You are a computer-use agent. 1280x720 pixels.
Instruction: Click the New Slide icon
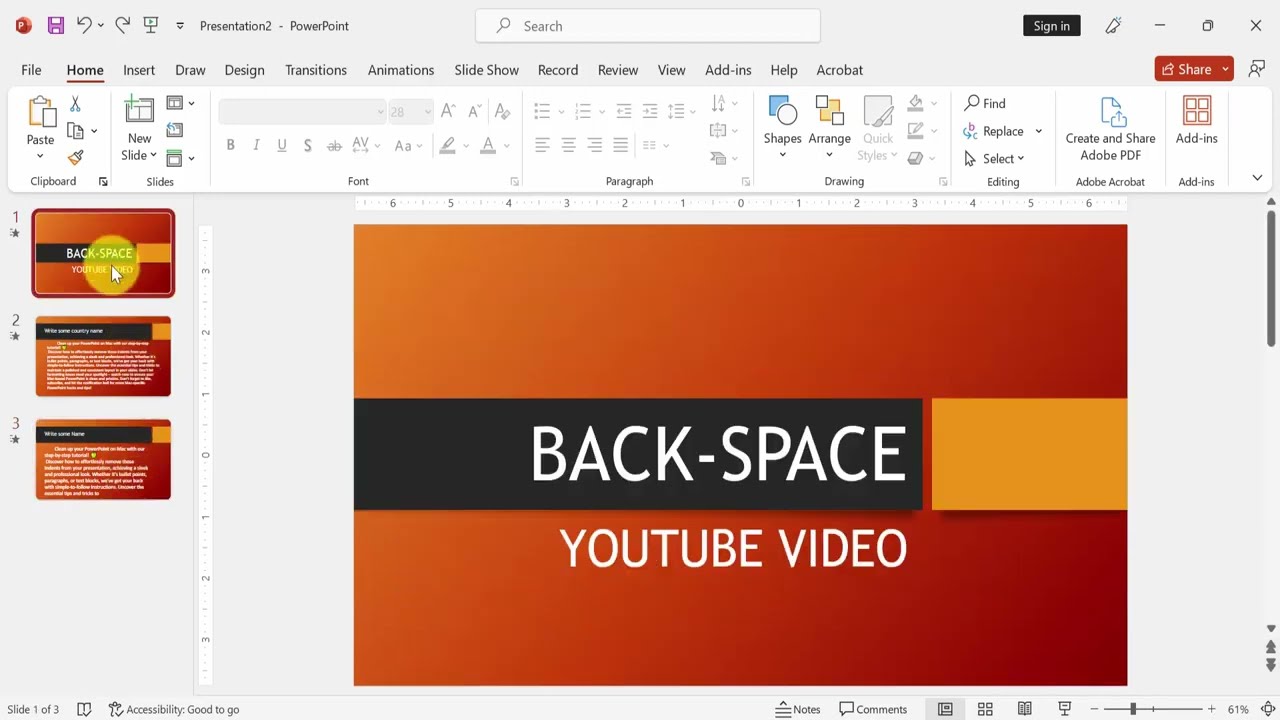(x=139, y=111)
